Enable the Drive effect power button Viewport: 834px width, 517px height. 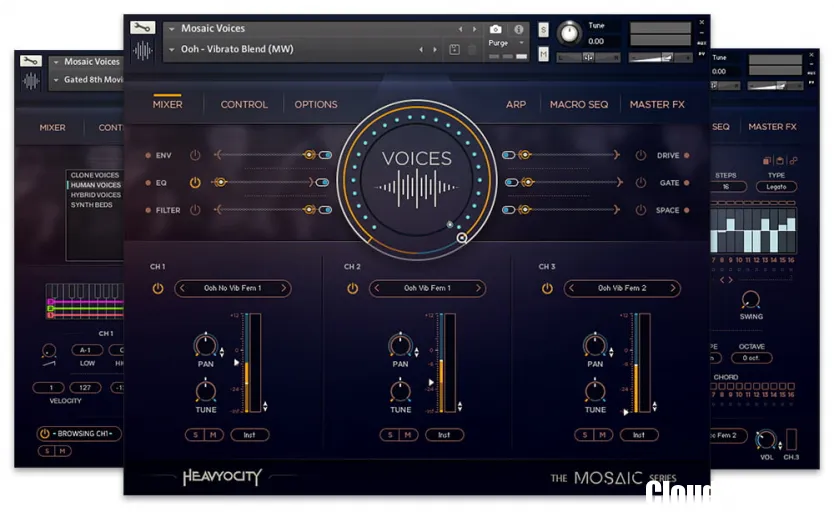coord(640,156)
